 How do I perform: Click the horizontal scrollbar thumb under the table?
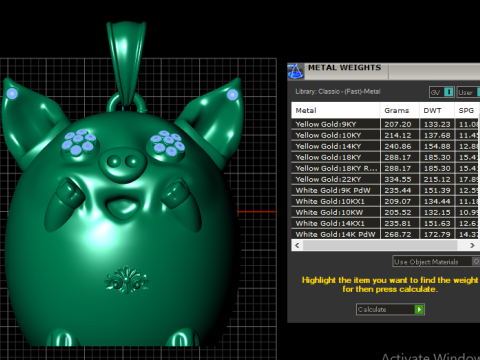coord(380,245)
